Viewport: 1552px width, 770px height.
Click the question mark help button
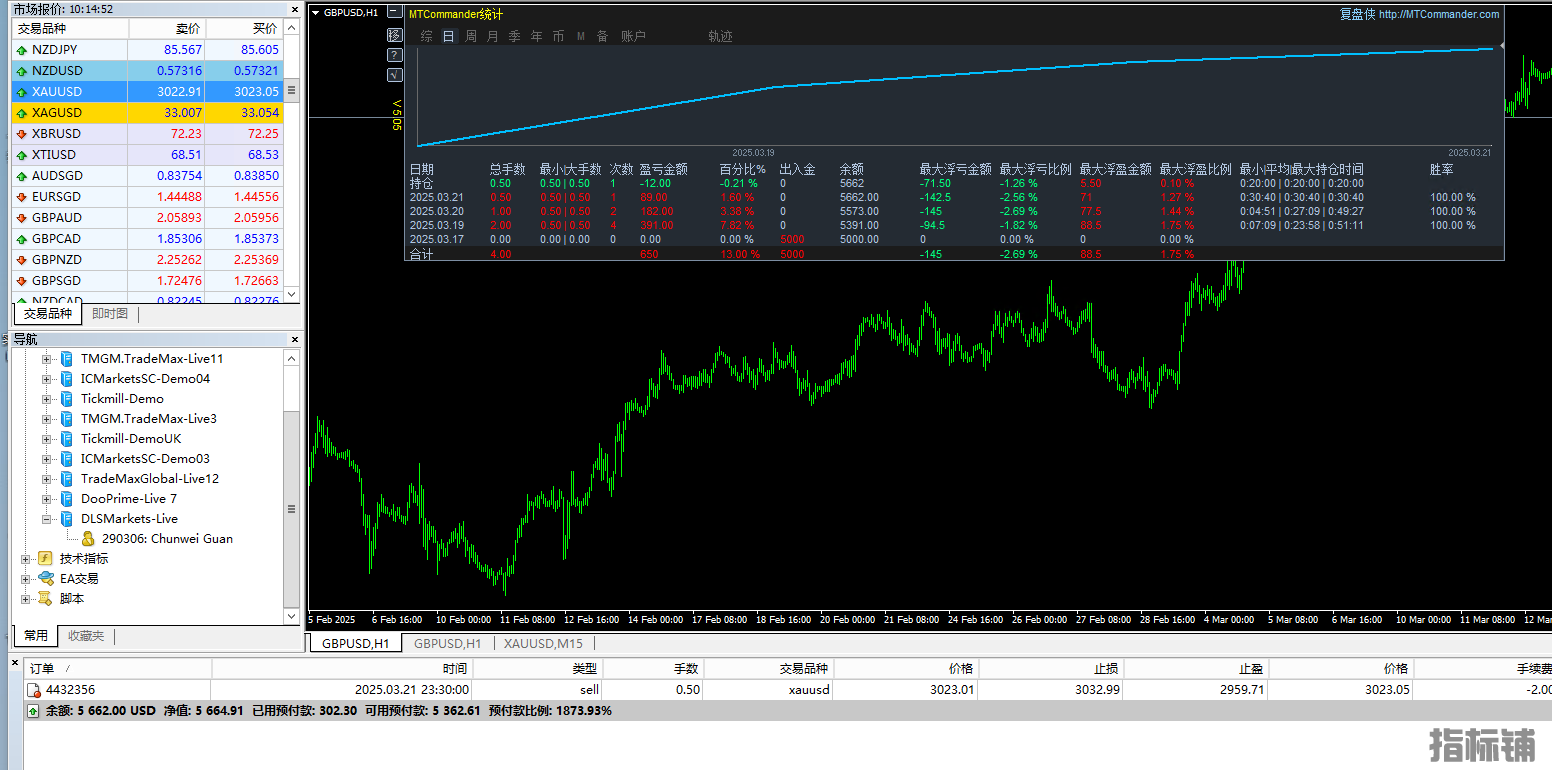[x=394, y=54]
